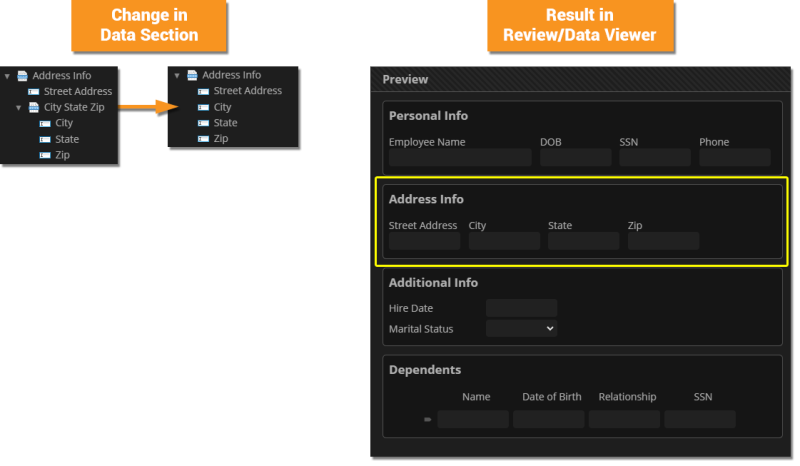Image resolution: width=800 pixels, height=466 pixels.
Task: Select Address Info label in the left tree
Action: (x=62, y=76)
